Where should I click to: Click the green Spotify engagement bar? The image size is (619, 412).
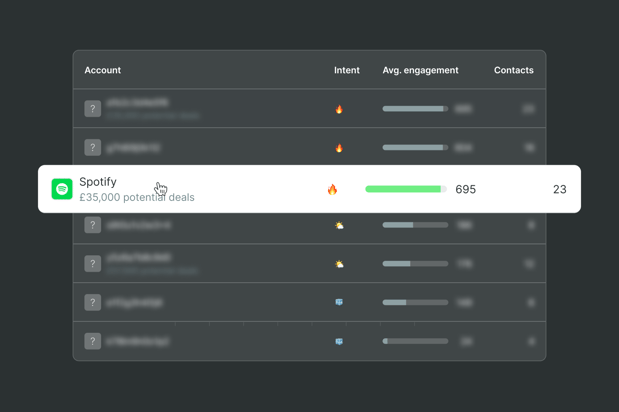[x=404, y=189]
